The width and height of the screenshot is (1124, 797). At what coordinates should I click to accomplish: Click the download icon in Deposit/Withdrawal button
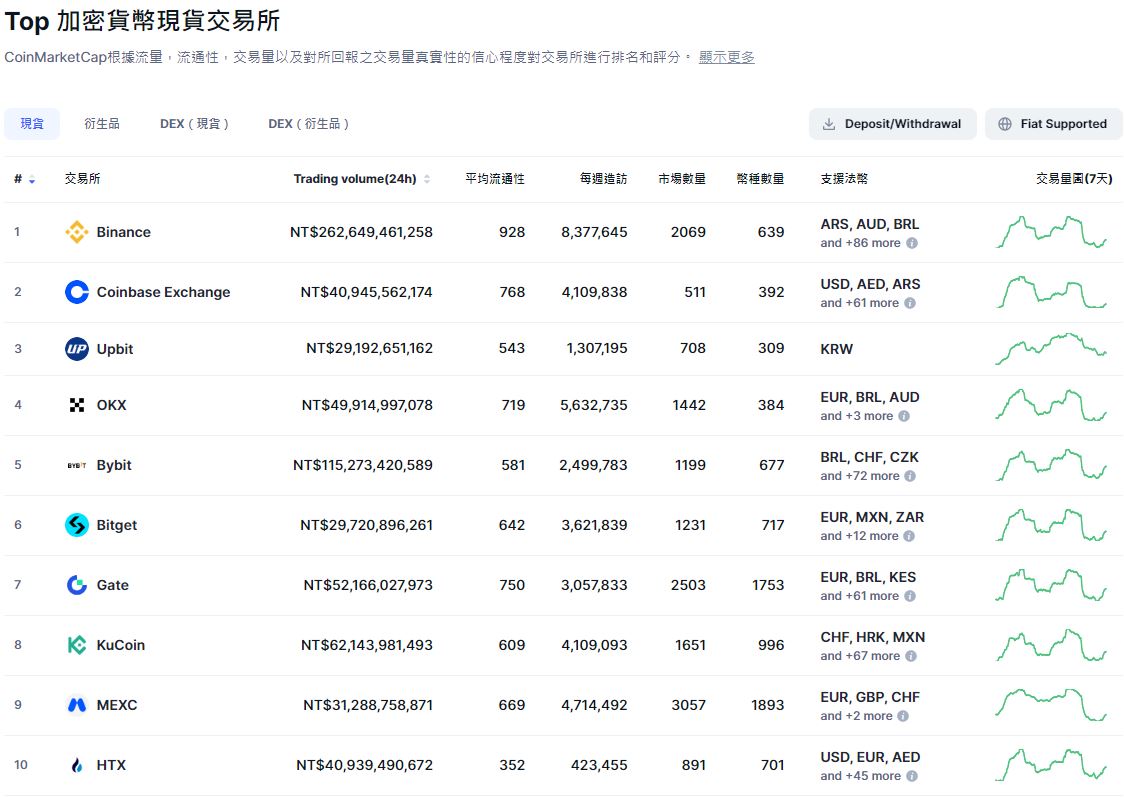pyautogui.click(x=829, y=124)
